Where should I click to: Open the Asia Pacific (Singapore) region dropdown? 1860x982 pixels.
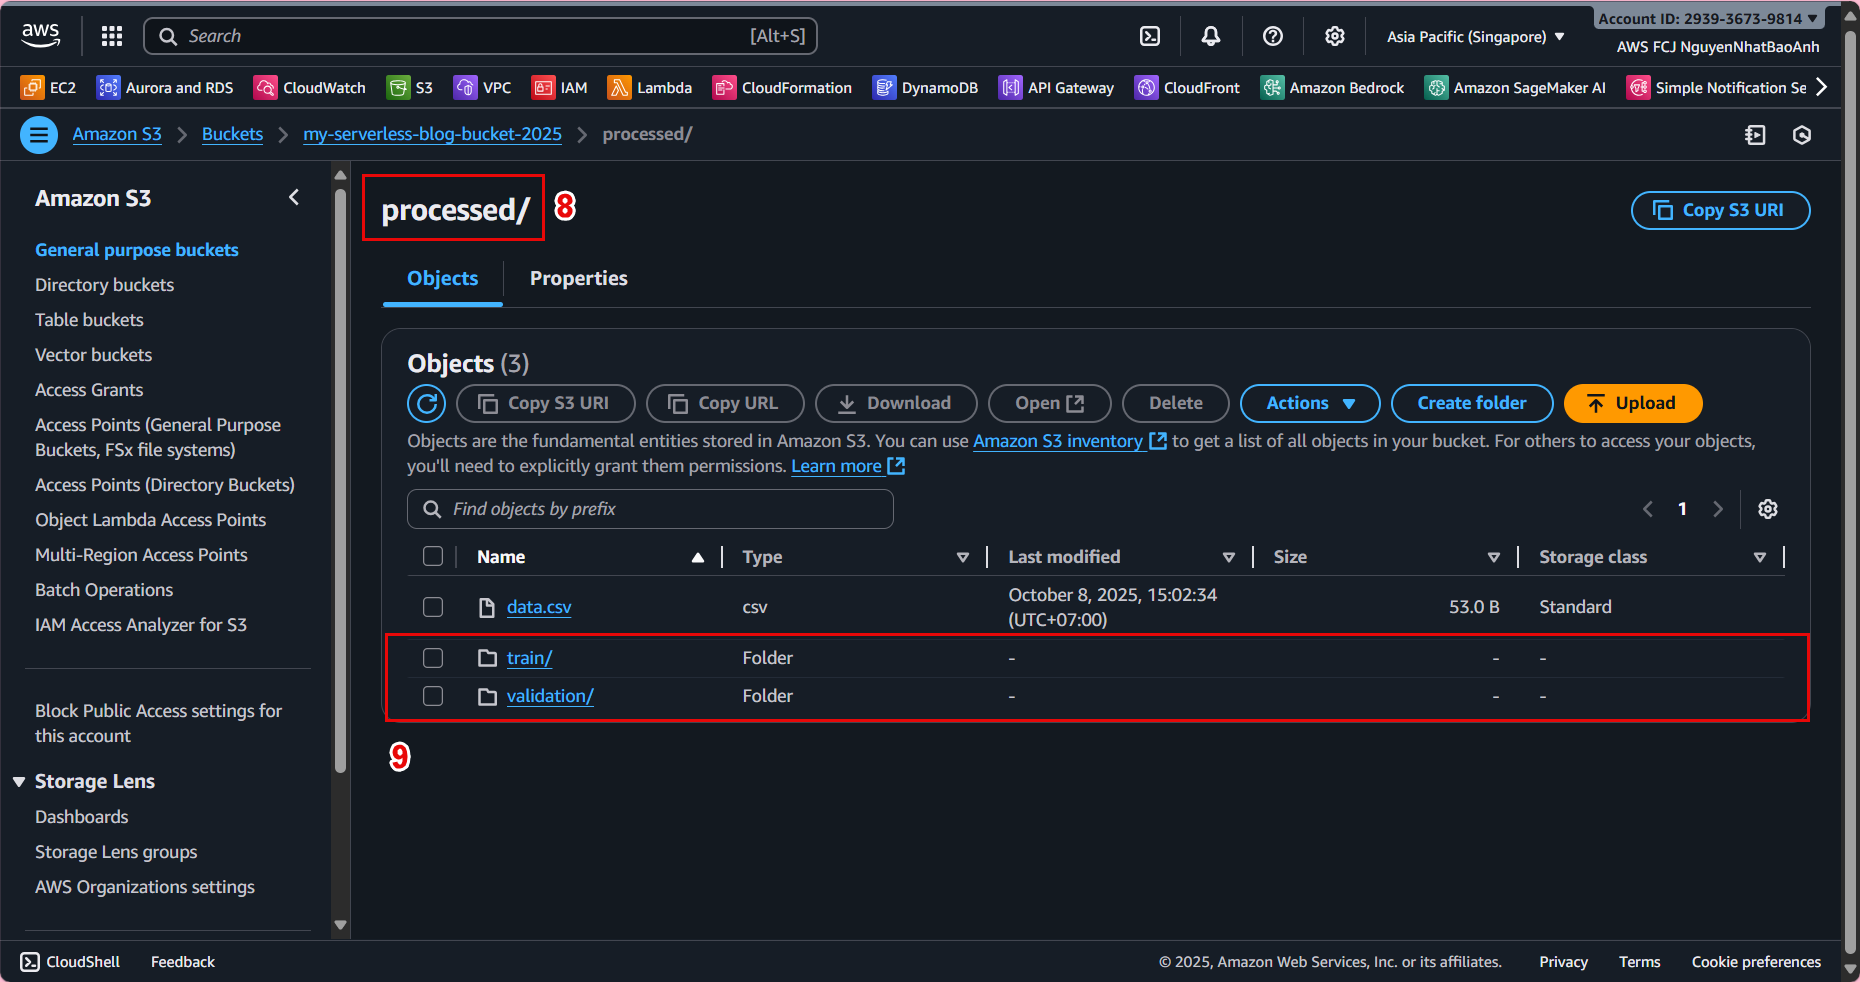point(1475,37)
